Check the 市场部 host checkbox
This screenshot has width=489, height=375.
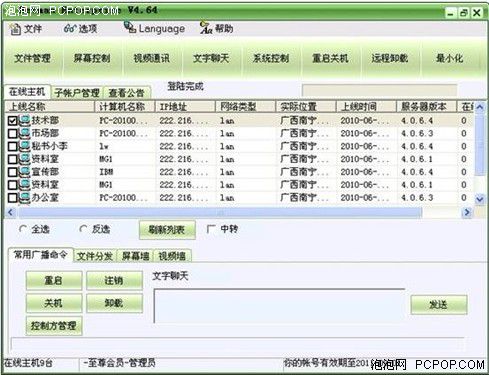coord(12,133)
